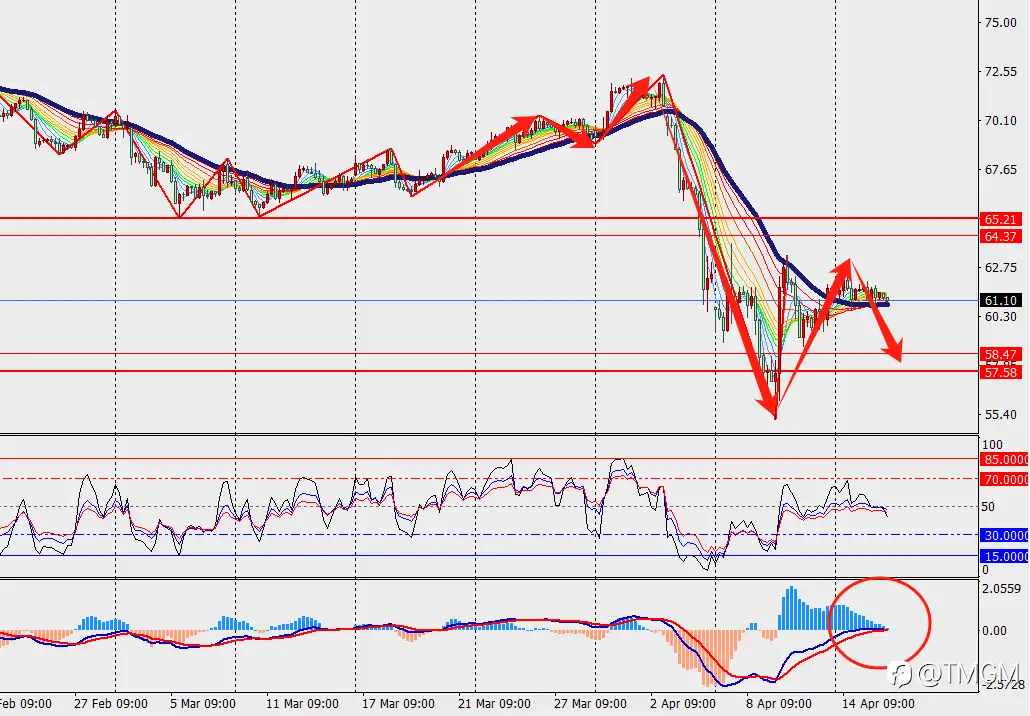Click the 2 Apr 09:00 time label
The width and height of the screenshot is (1030, 716).
pos(683,704)
